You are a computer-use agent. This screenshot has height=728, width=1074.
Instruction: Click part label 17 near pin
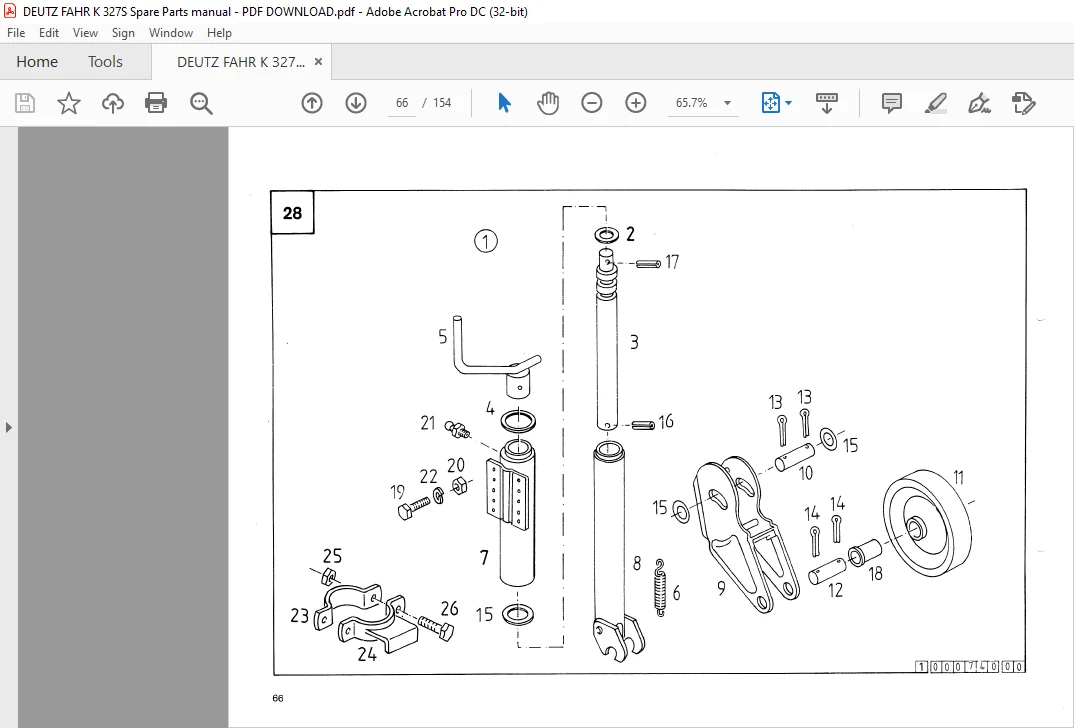coord(672,262)
